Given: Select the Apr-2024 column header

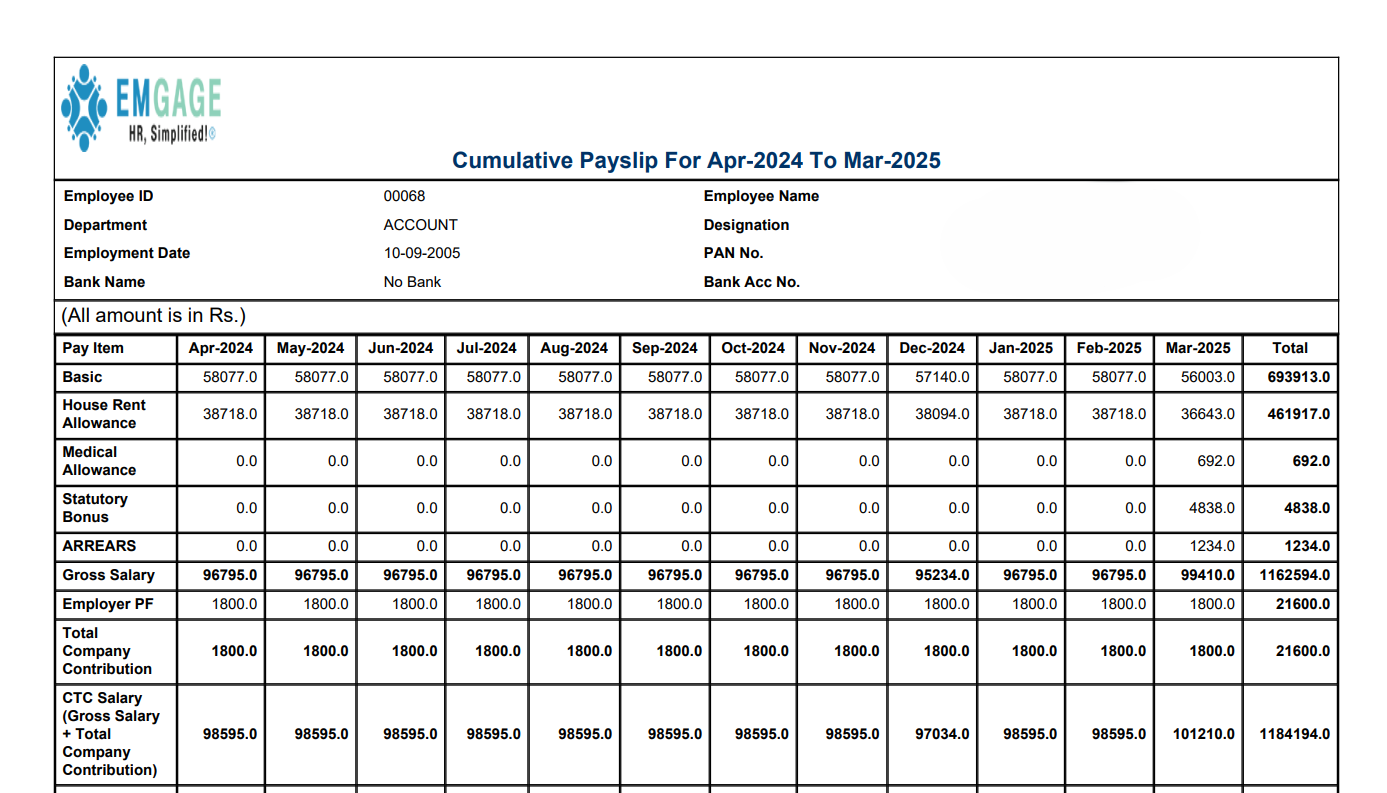Looking at the screenshot, I should (222, 348).
